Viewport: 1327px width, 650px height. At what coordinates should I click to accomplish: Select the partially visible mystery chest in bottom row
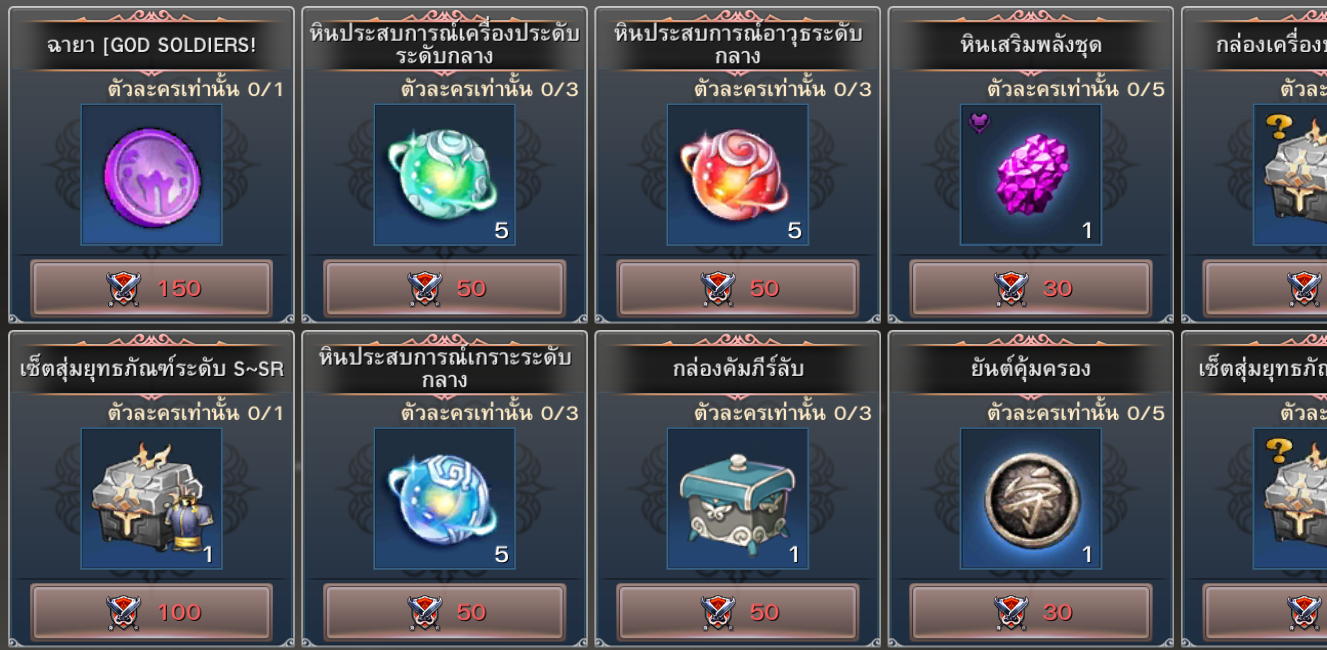click(1290, 499)
